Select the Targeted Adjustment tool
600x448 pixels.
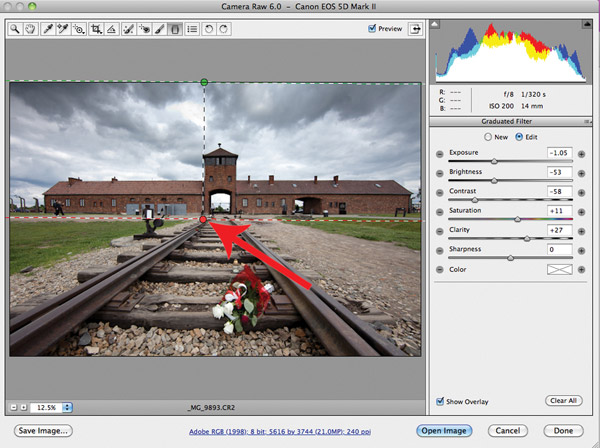78,29
